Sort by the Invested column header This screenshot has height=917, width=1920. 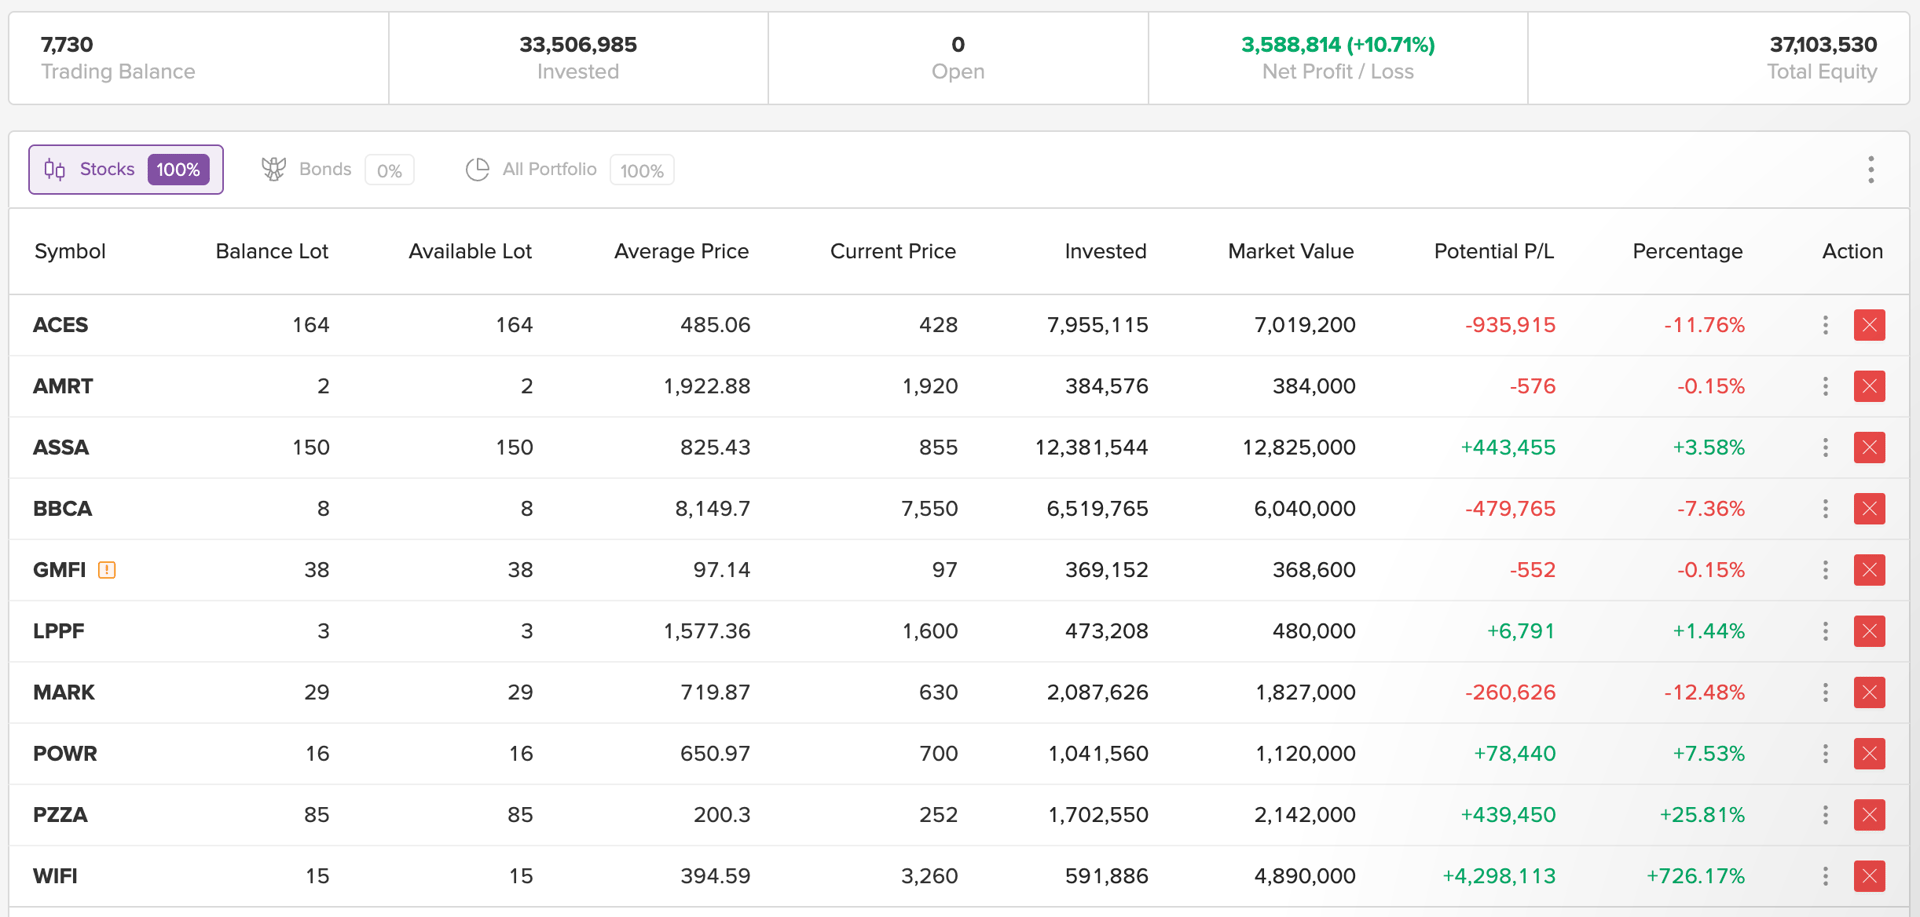click(1105, 251)
